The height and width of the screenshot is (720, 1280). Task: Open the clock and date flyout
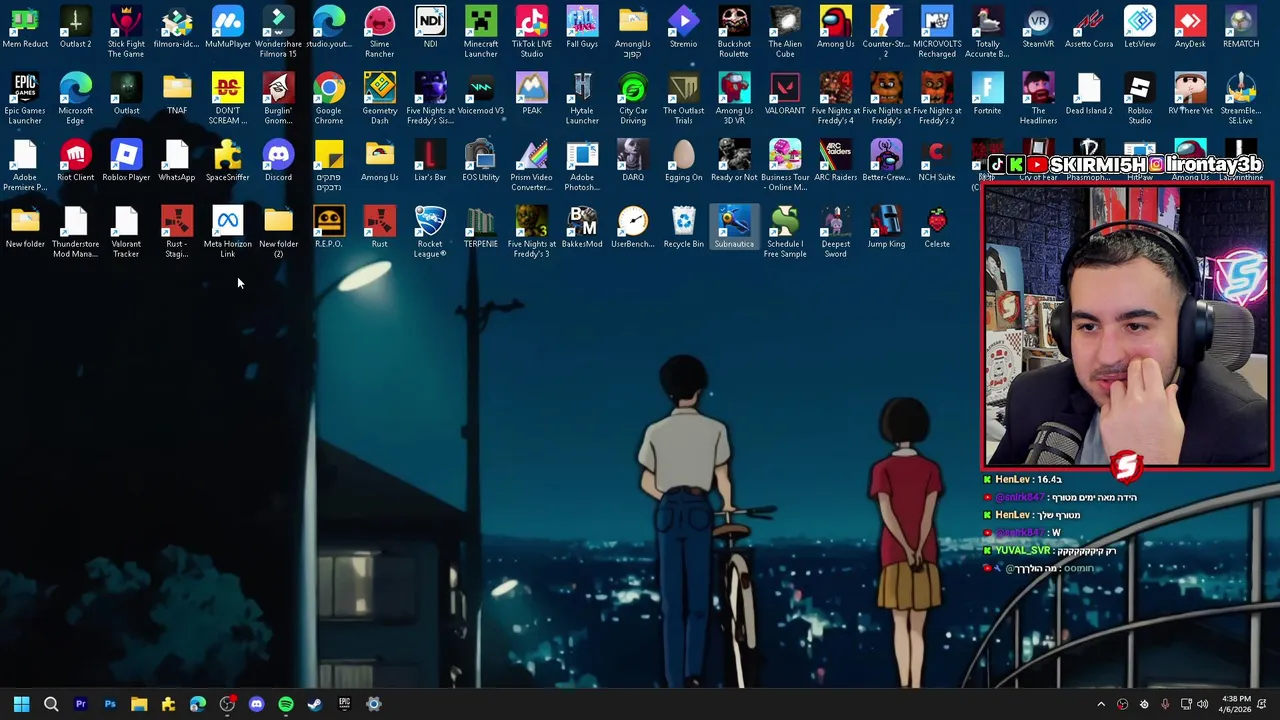pyautogui.click(x=1236, y=704)
